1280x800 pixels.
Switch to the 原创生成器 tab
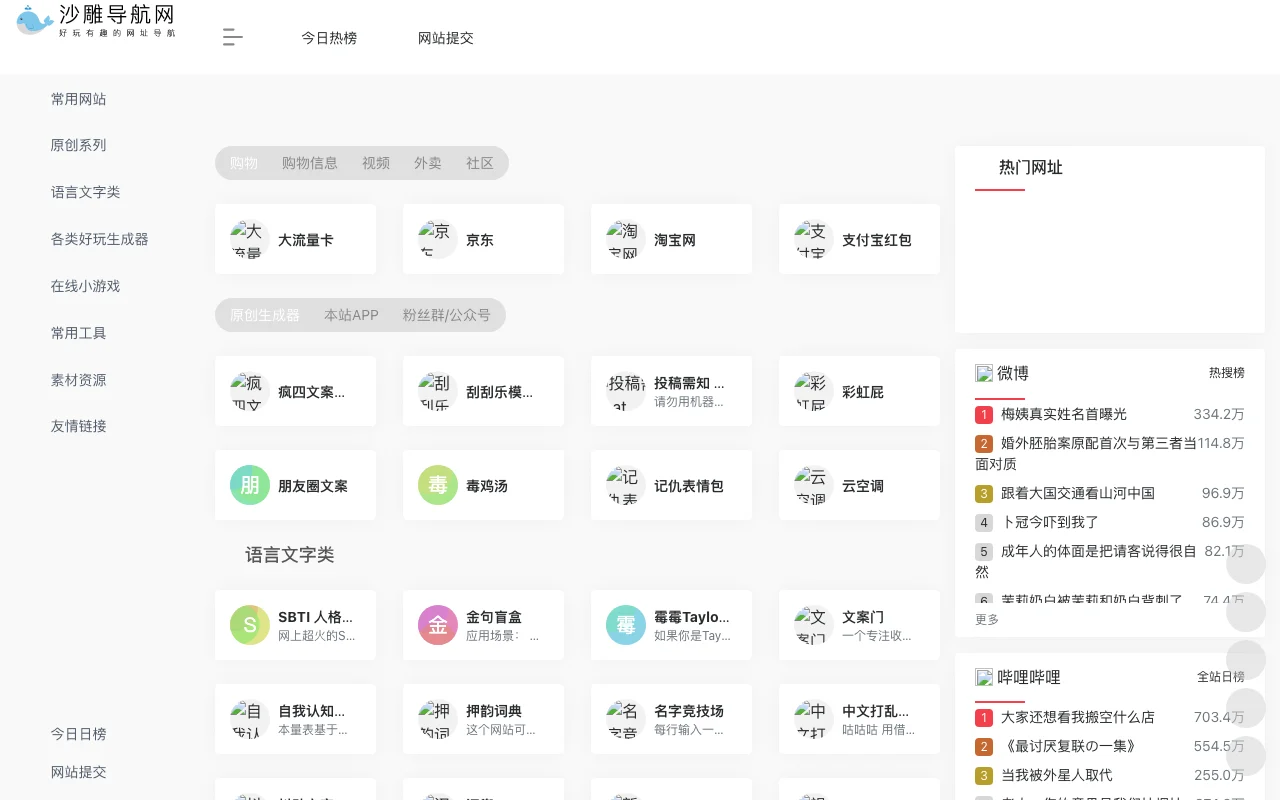(x=265, y=315)
